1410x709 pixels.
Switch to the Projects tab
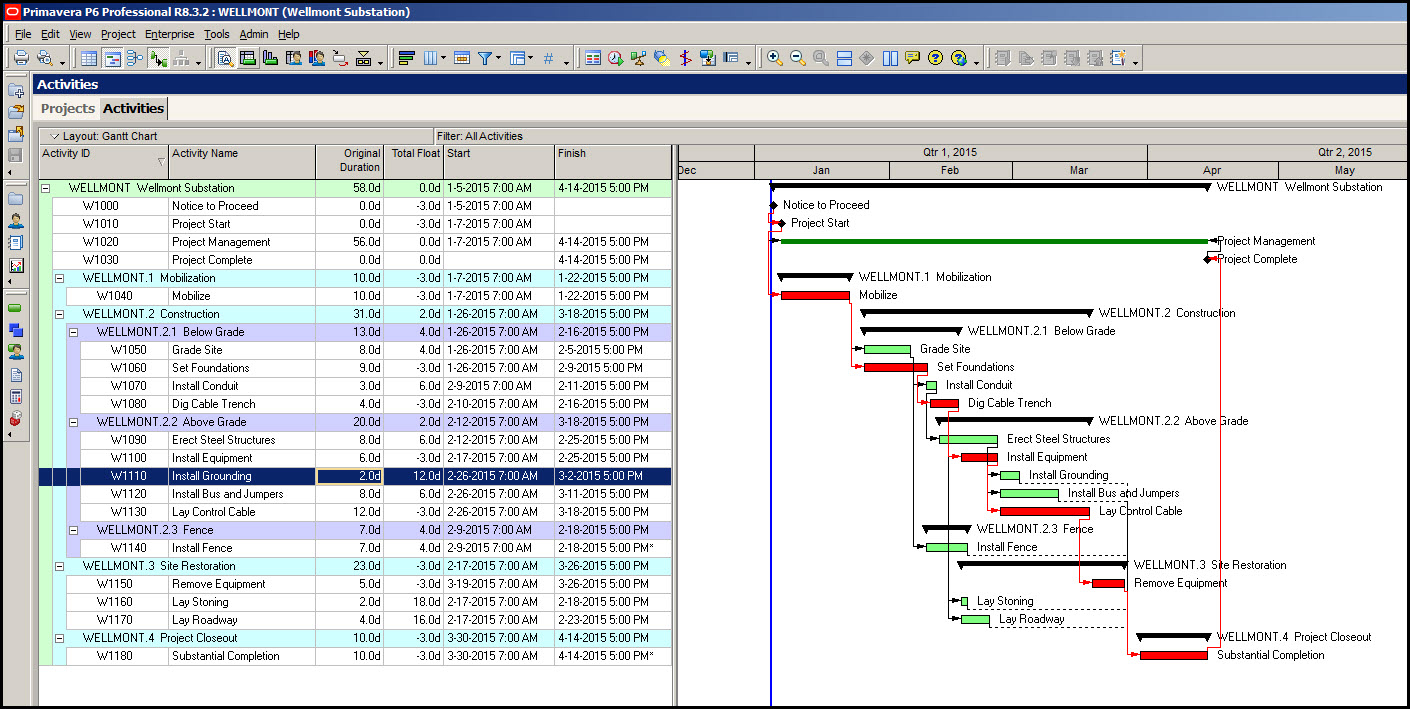point(68,108)
